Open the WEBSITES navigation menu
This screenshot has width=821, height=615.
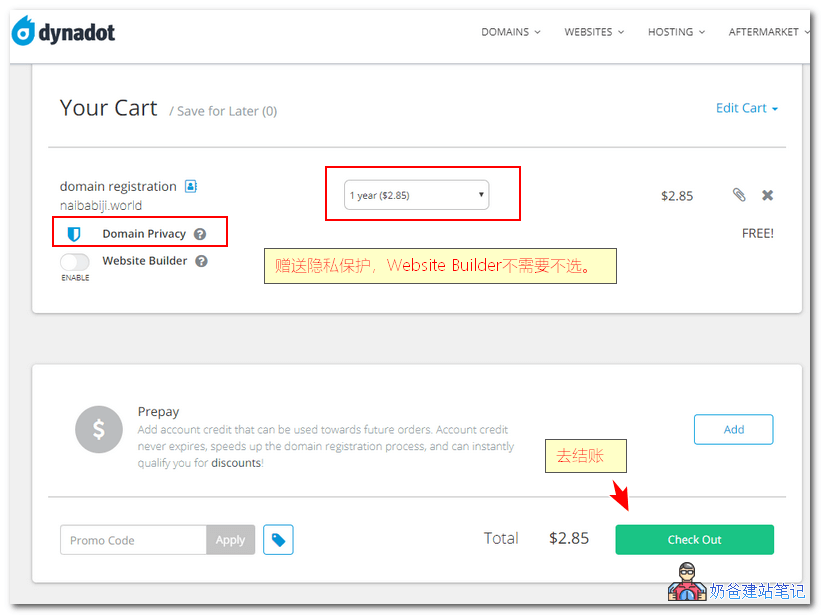(x=593, y=32)
